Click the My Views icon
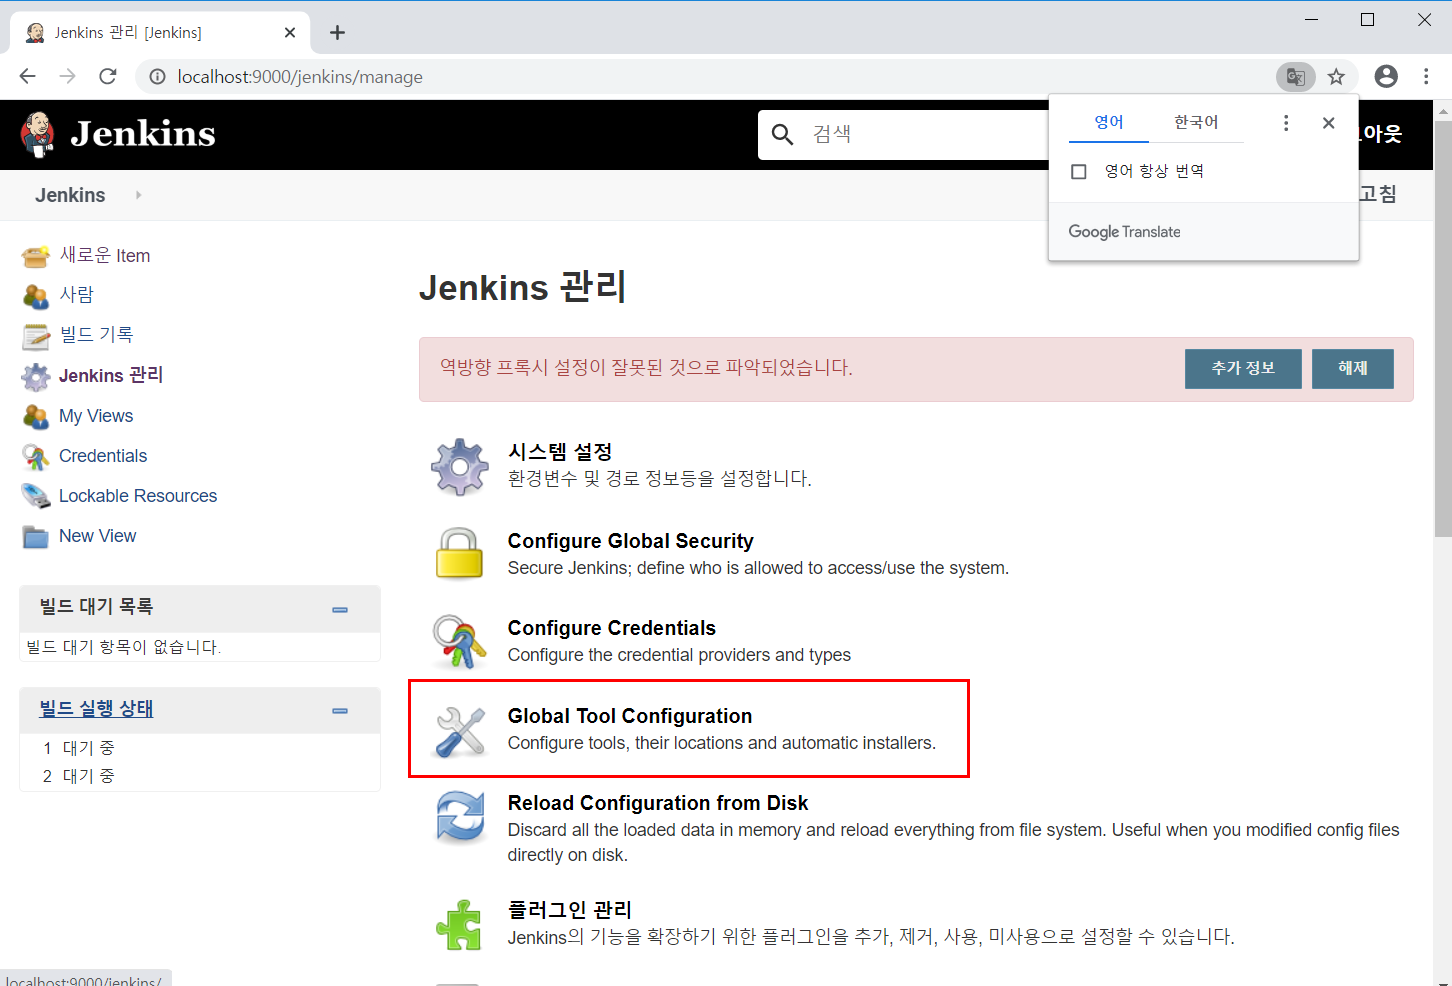The height and width of the screenshot is (986, 1452). pyautogui.click(x=36, y=416)
